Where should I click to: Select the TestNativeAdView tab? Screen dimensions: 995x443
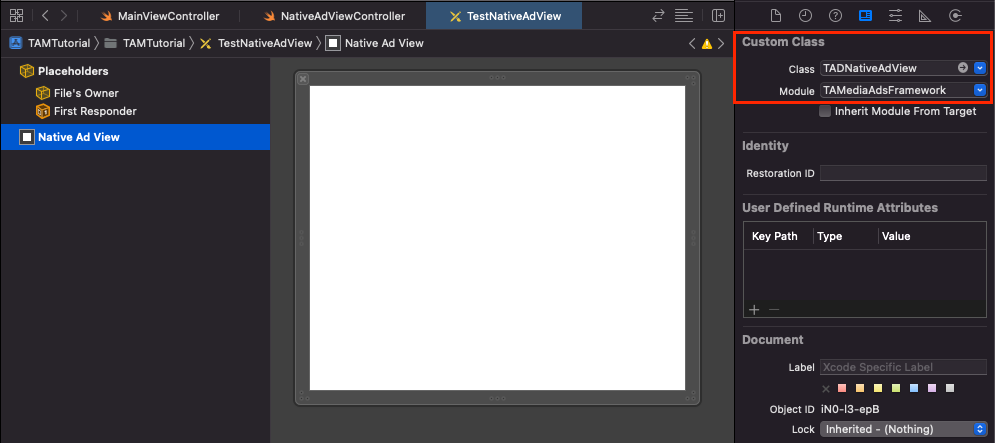point(505,16)
